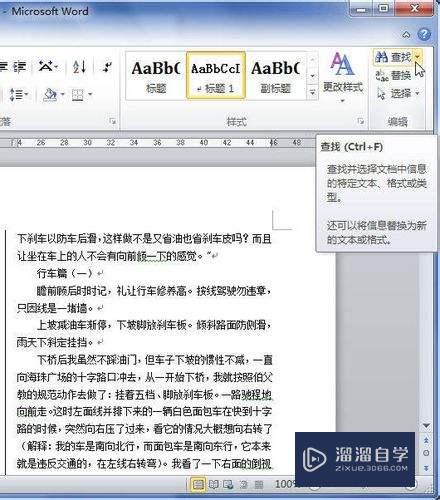The image size is (440, 500).
Task: Switch to Outline view
Action: pyautogui.click(x=244, y=484)
